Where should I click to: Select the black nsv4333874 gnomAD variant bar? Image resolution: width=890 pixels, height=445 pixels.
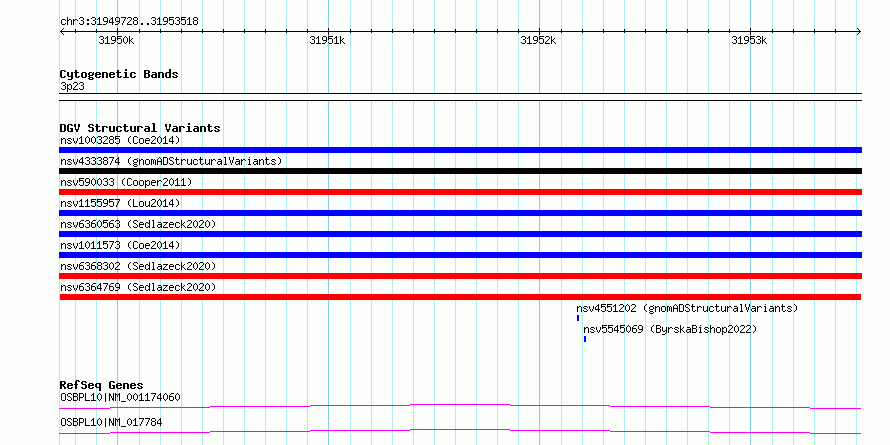tap(460, 171)
